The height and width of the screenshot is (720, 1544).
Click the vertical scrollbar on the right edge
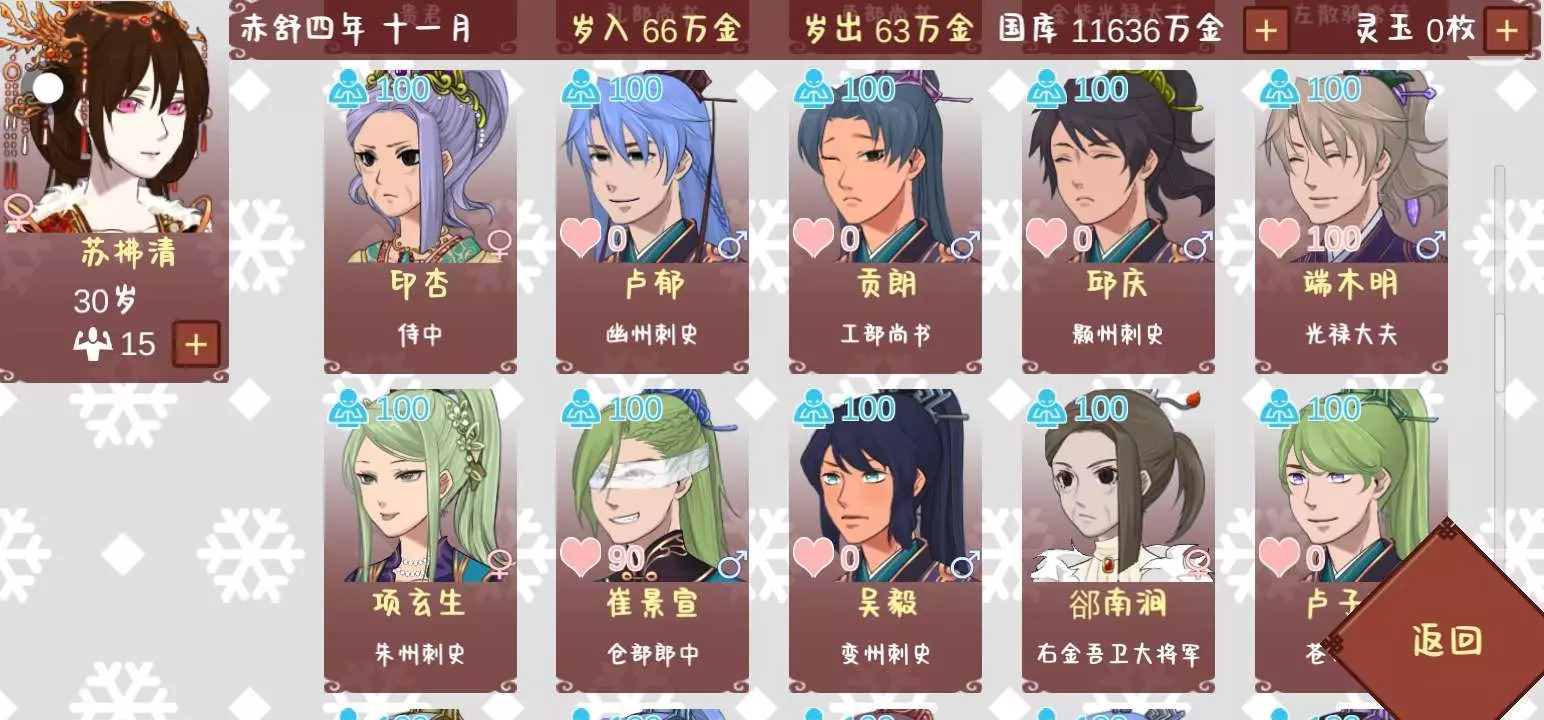click(x=1499, y=280)
